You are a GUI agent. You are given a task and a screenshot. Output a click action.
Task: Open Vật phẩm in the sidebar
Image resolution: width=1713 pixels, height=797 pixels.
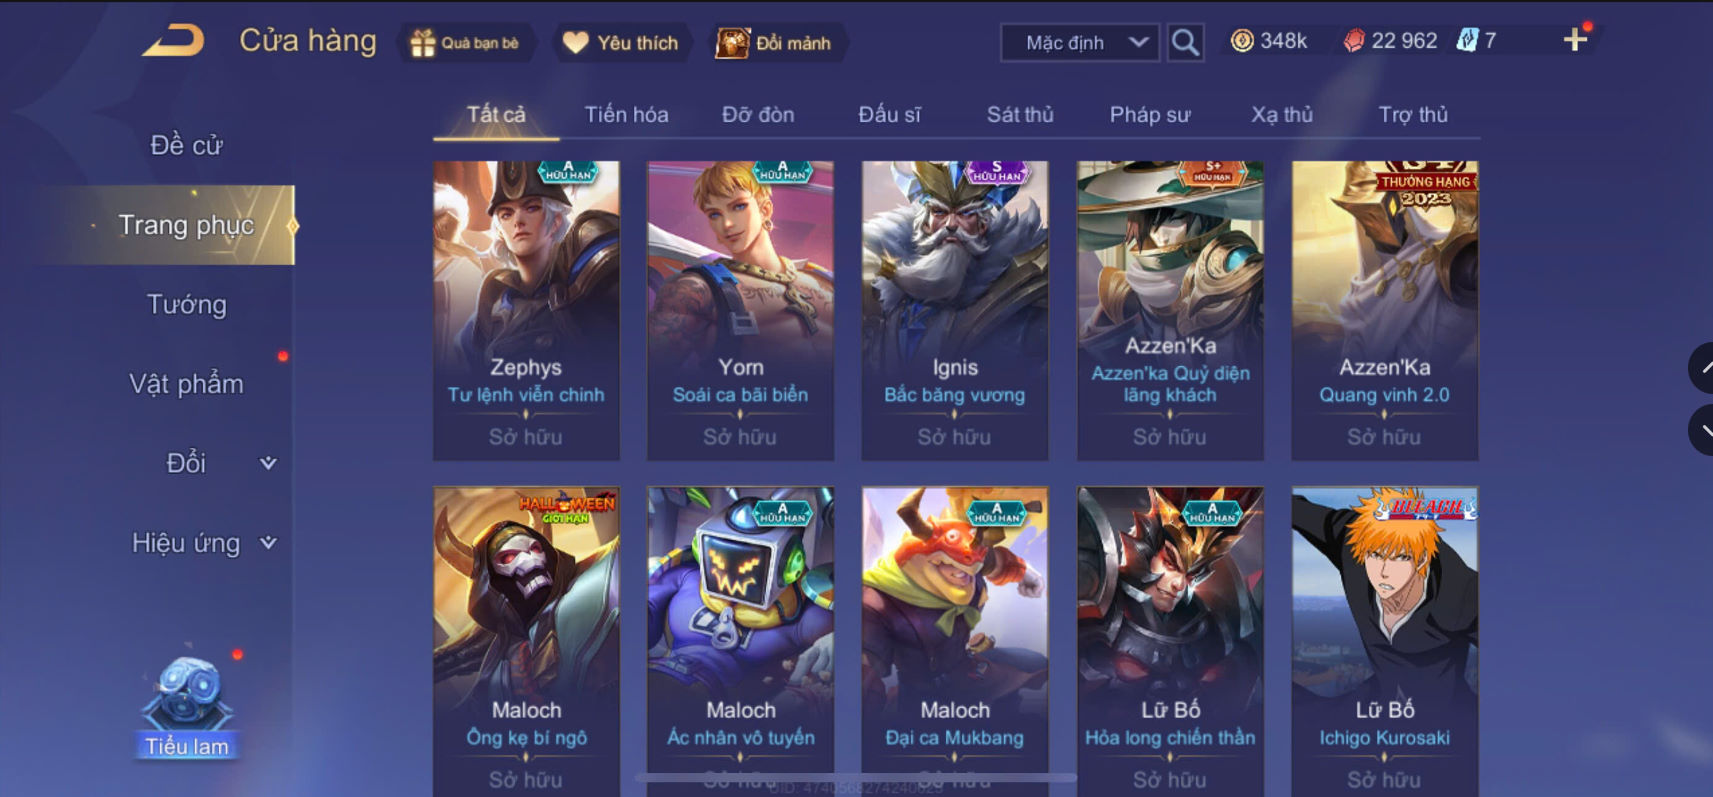[x=187, y=384]
